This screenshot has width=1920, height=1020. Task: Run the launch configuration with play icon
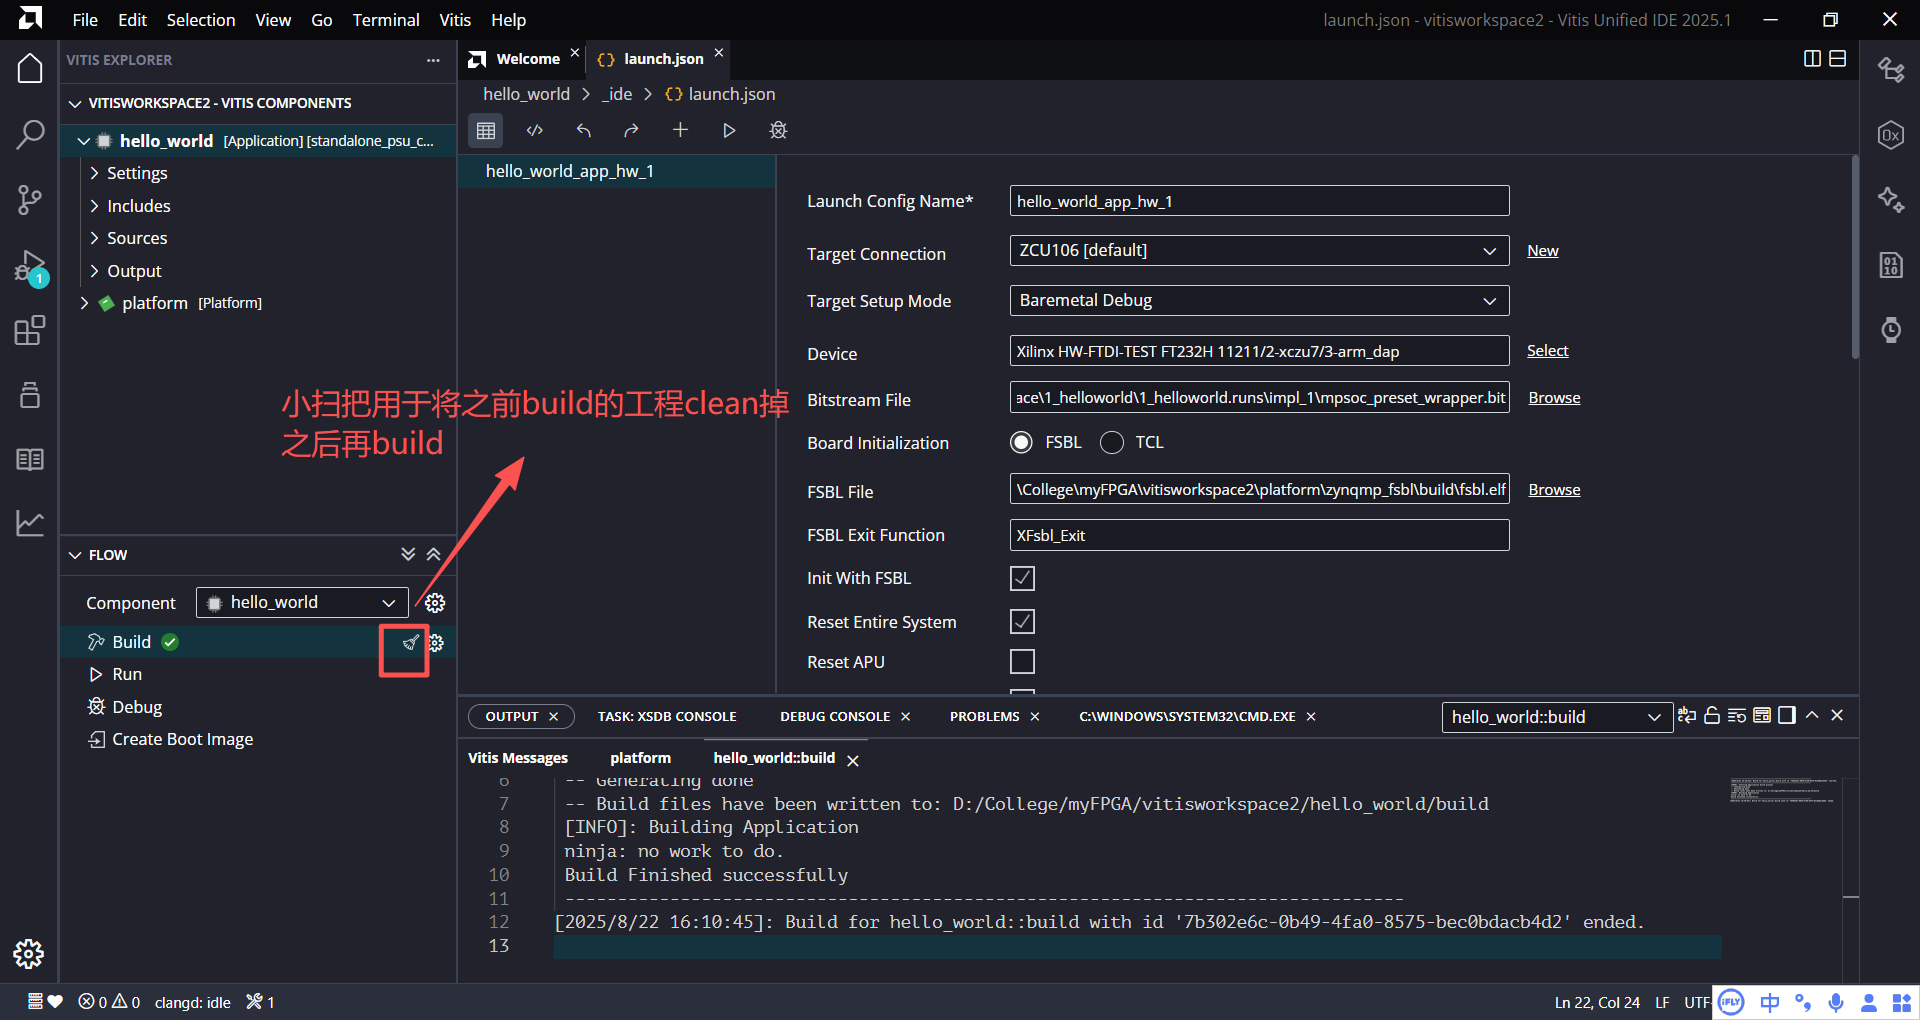pyautogui.click(x=729, y=130)
